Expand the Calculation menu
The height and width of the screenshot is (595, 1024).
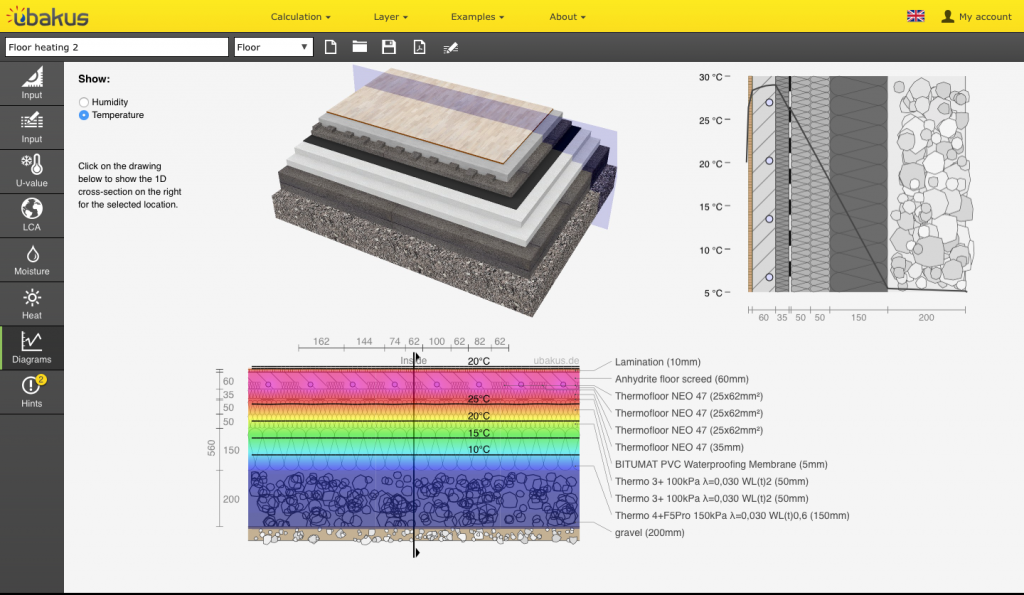coord(300,17)
